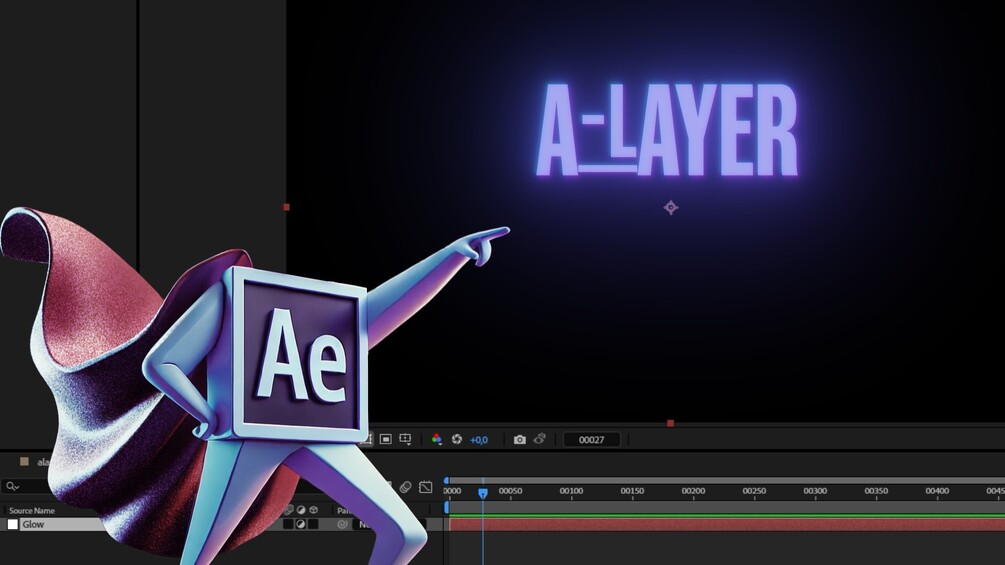
Task: Toggle the region of interest button
Action: 385,439
